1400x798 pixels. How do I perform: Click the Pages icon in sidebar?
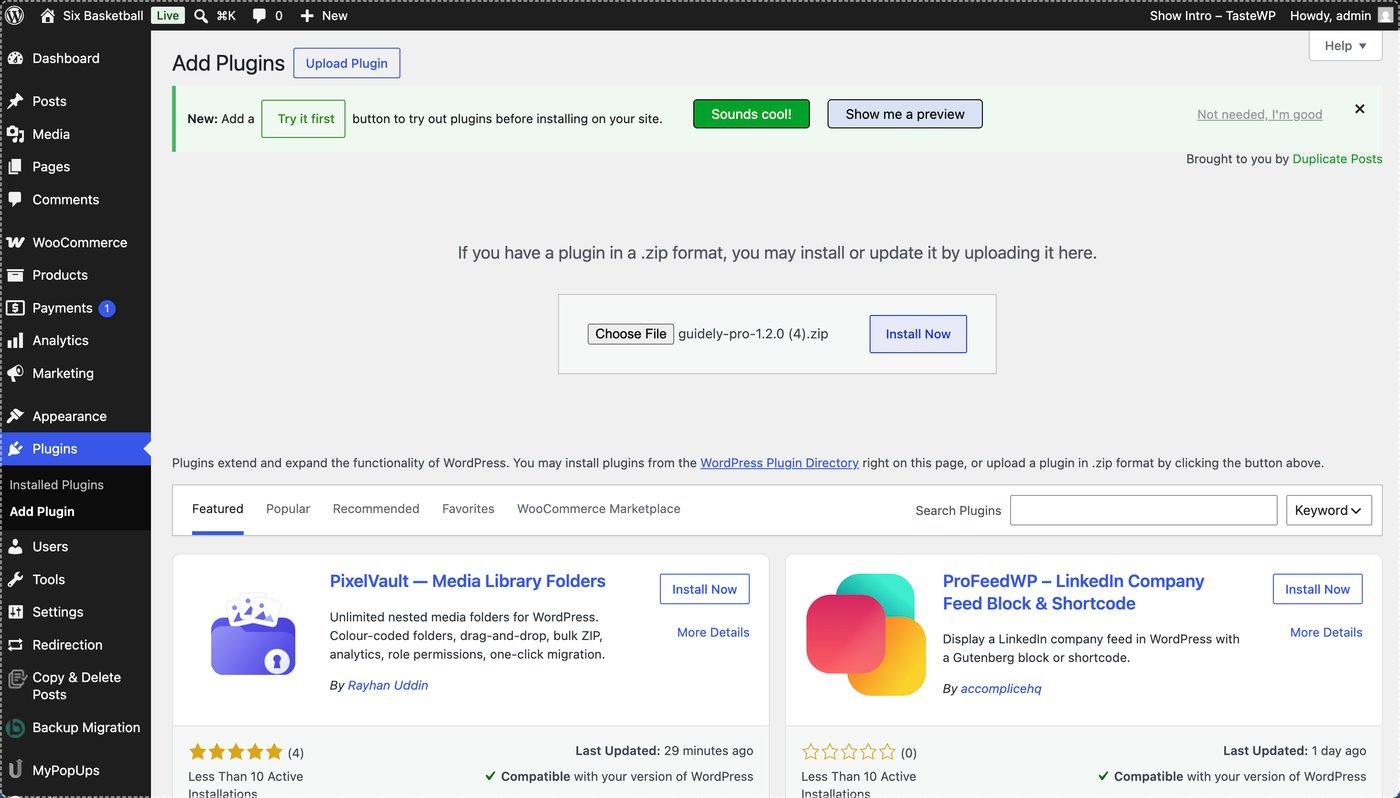point(15,167)
